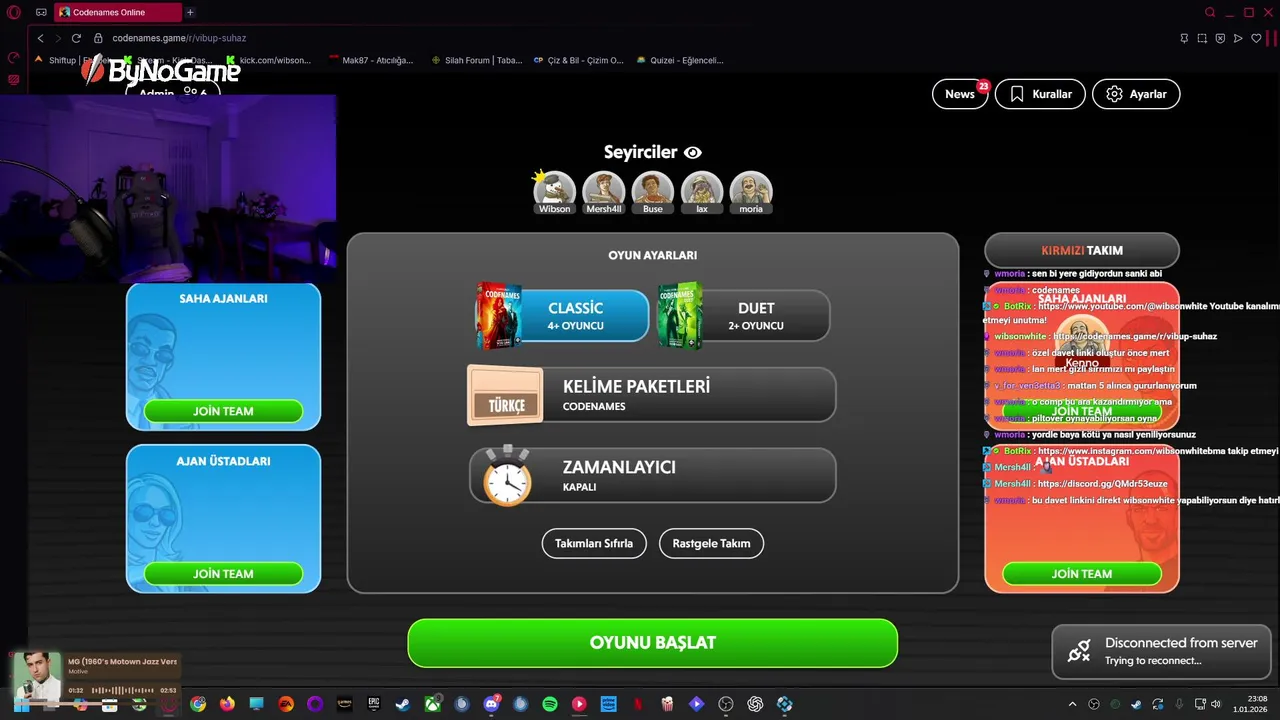The width and height of the screenshot is (1280, 720).
Task: Choose CLASSIC 4+ oyuncu game mode
Action: click(563, 316)
